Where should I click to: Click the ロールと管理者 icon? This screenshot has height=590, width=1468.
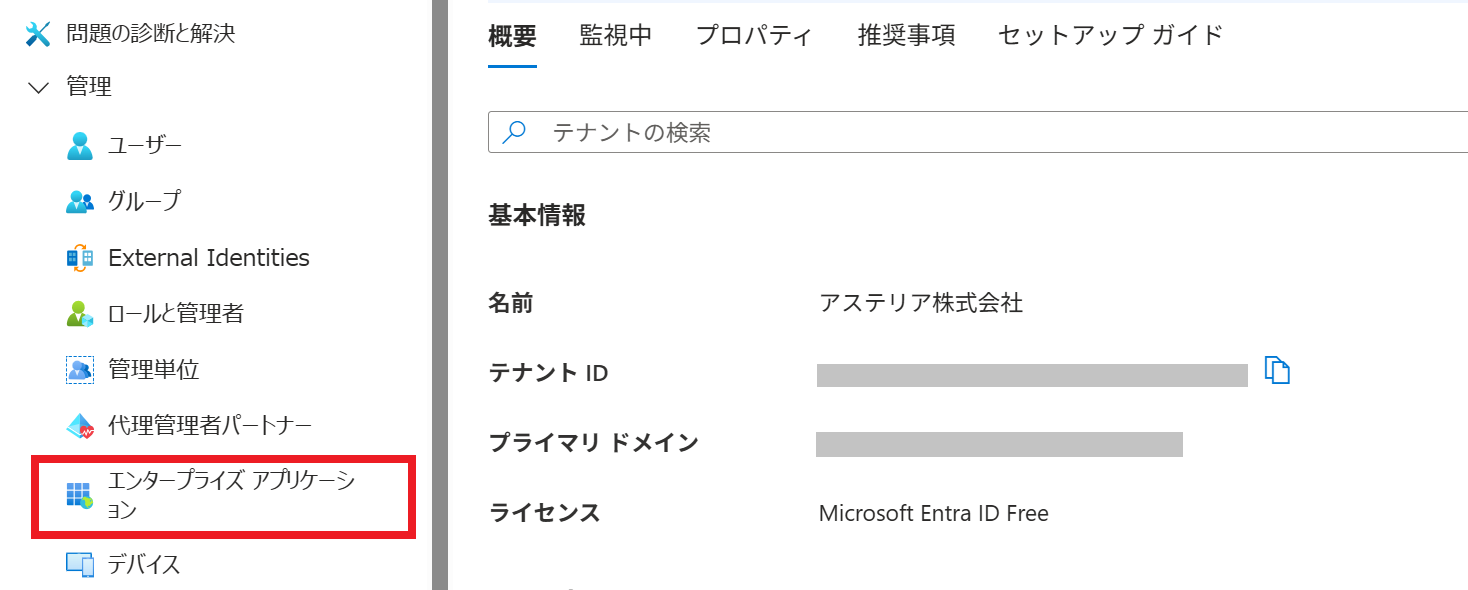79,314
